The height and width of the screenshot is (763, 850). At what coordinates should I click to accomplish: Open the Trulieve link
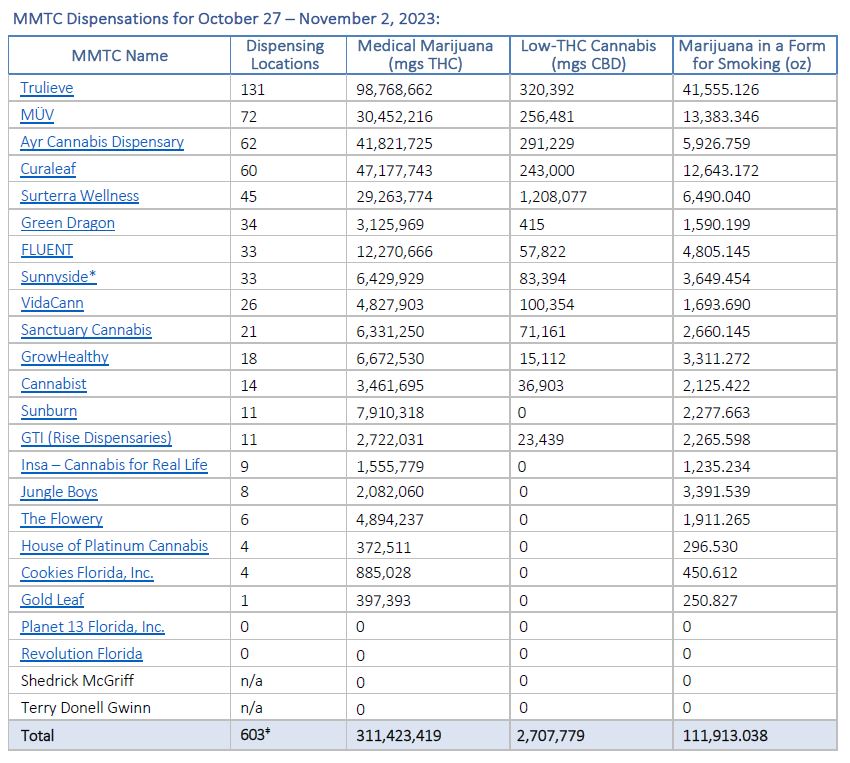tap(47, 88)
